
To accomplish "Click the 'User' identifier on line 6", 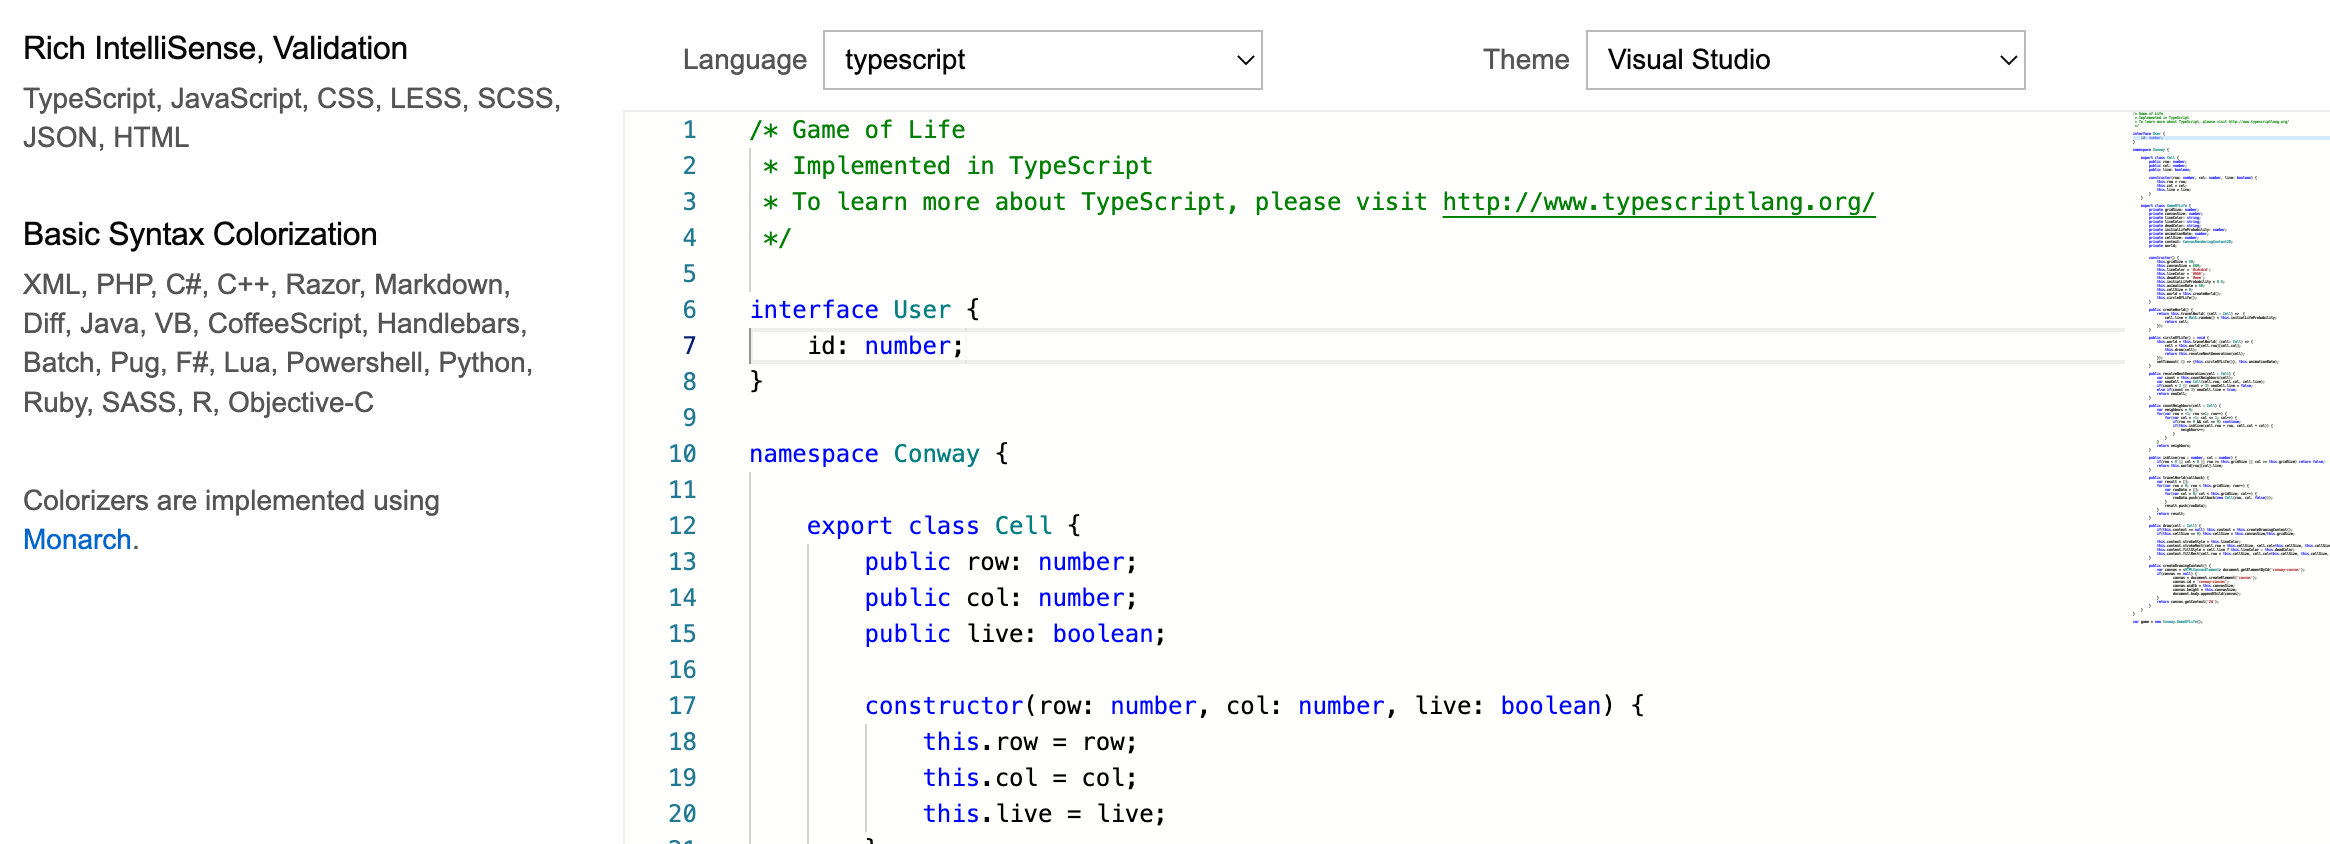I will [x=922, y=310].
